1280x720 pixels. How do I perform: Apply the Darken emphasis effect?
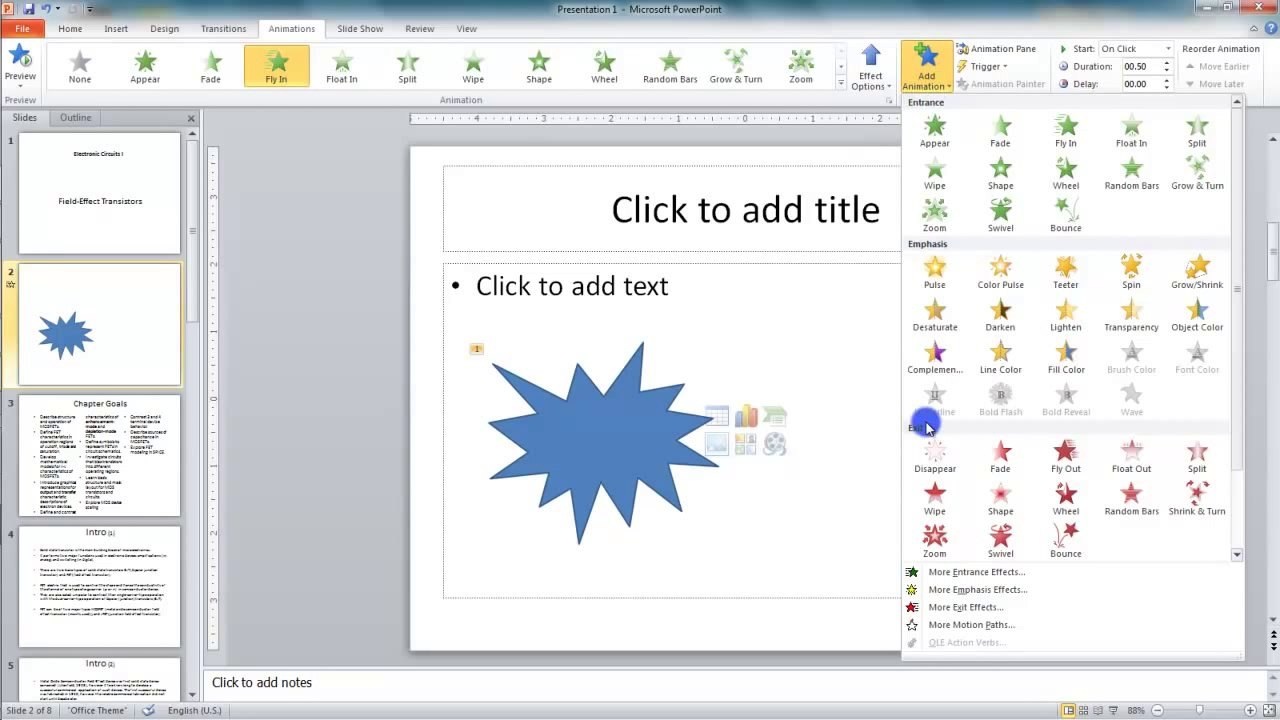pos(1000,314)
